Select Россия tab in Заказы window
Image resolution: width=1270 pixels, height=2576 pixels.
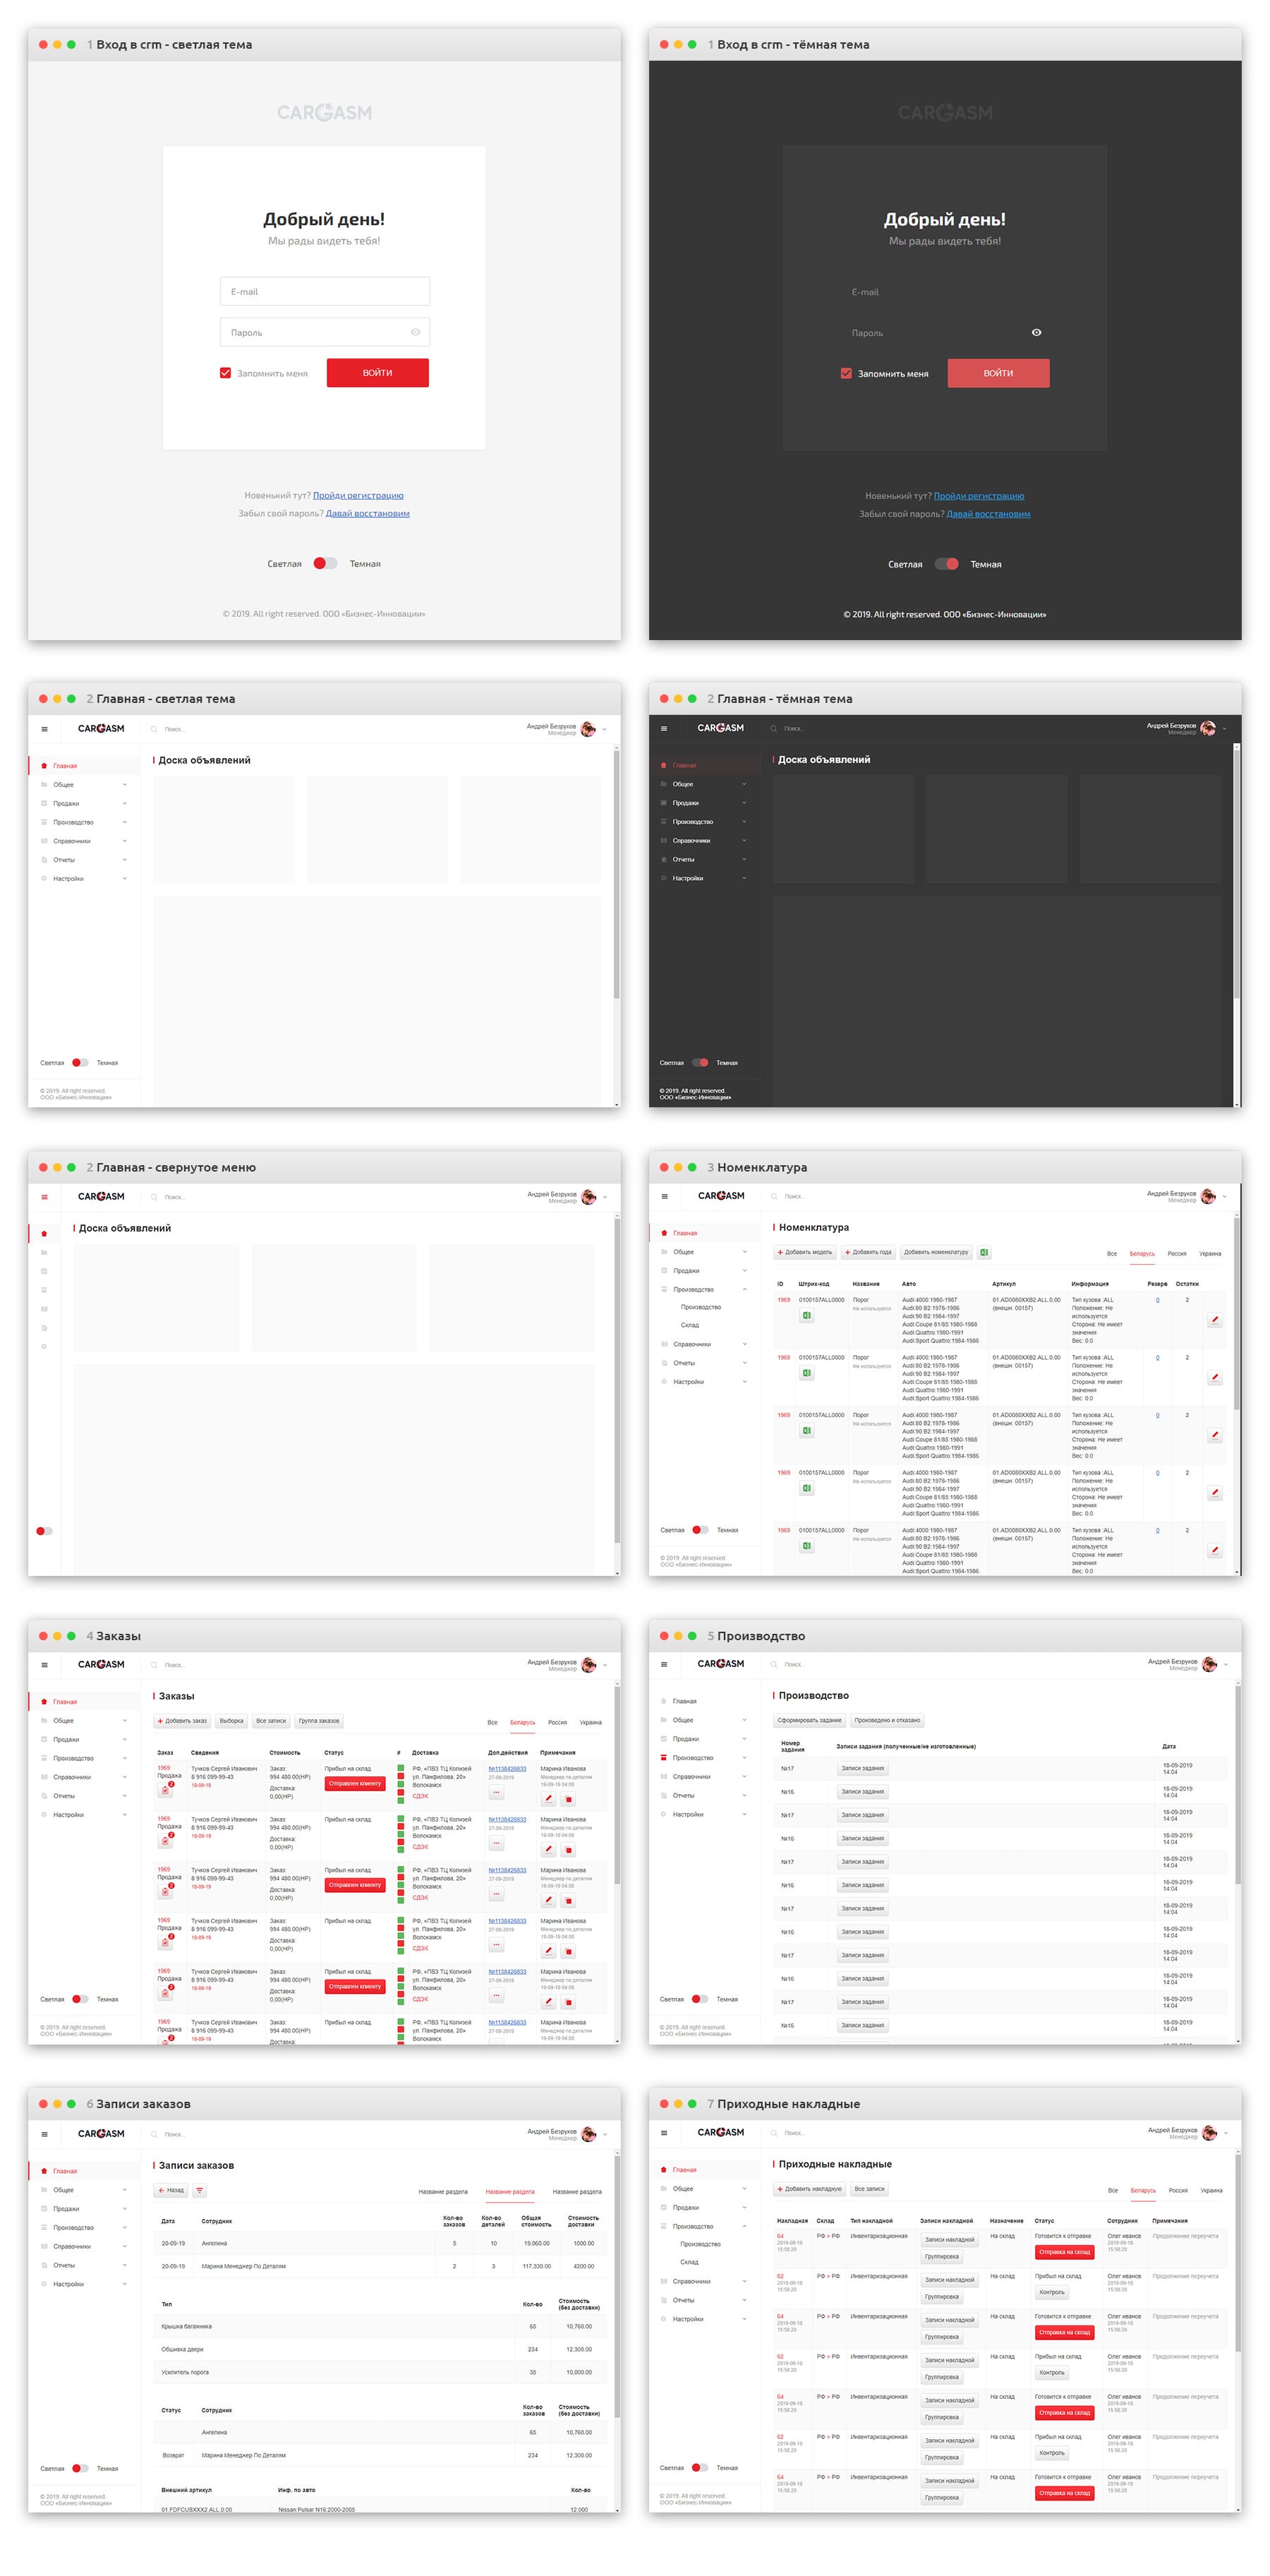pyautogui.click(x=558, y=1722)
